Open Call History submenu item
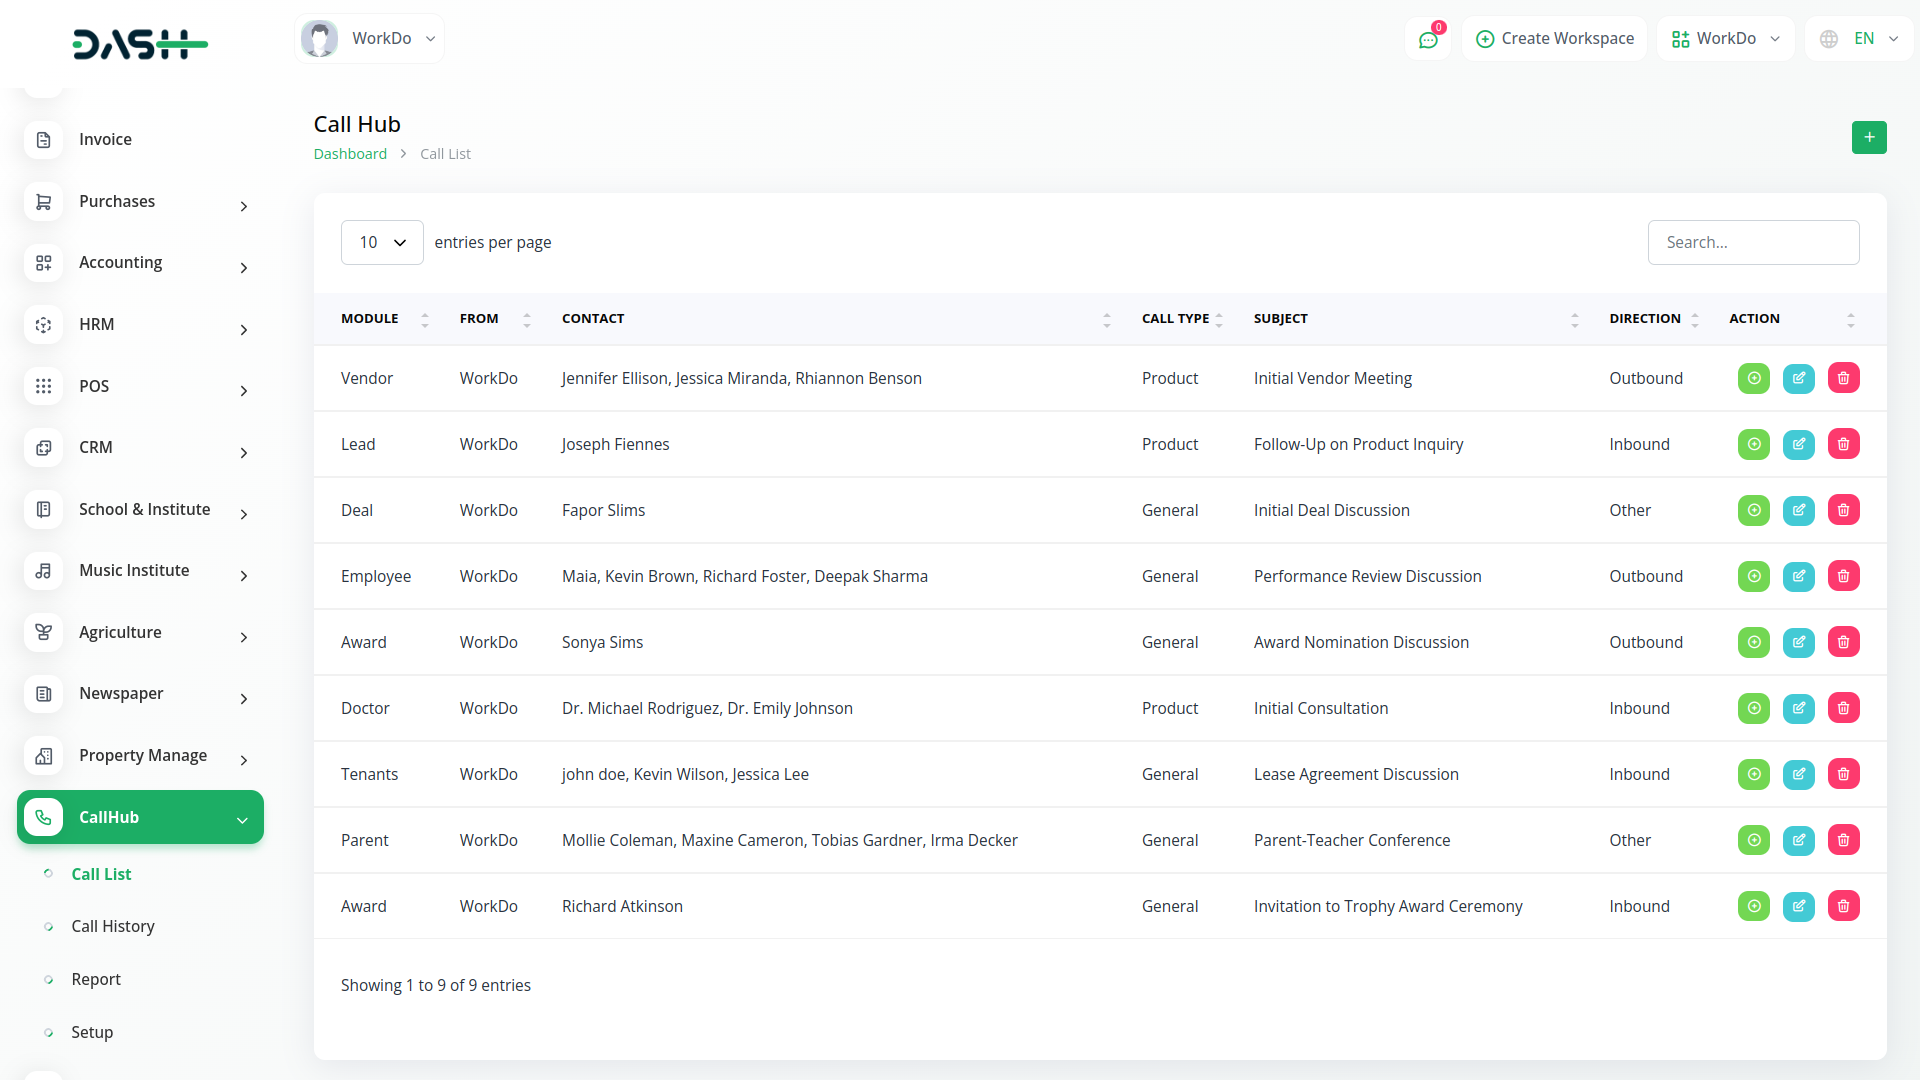 [112, 926]
